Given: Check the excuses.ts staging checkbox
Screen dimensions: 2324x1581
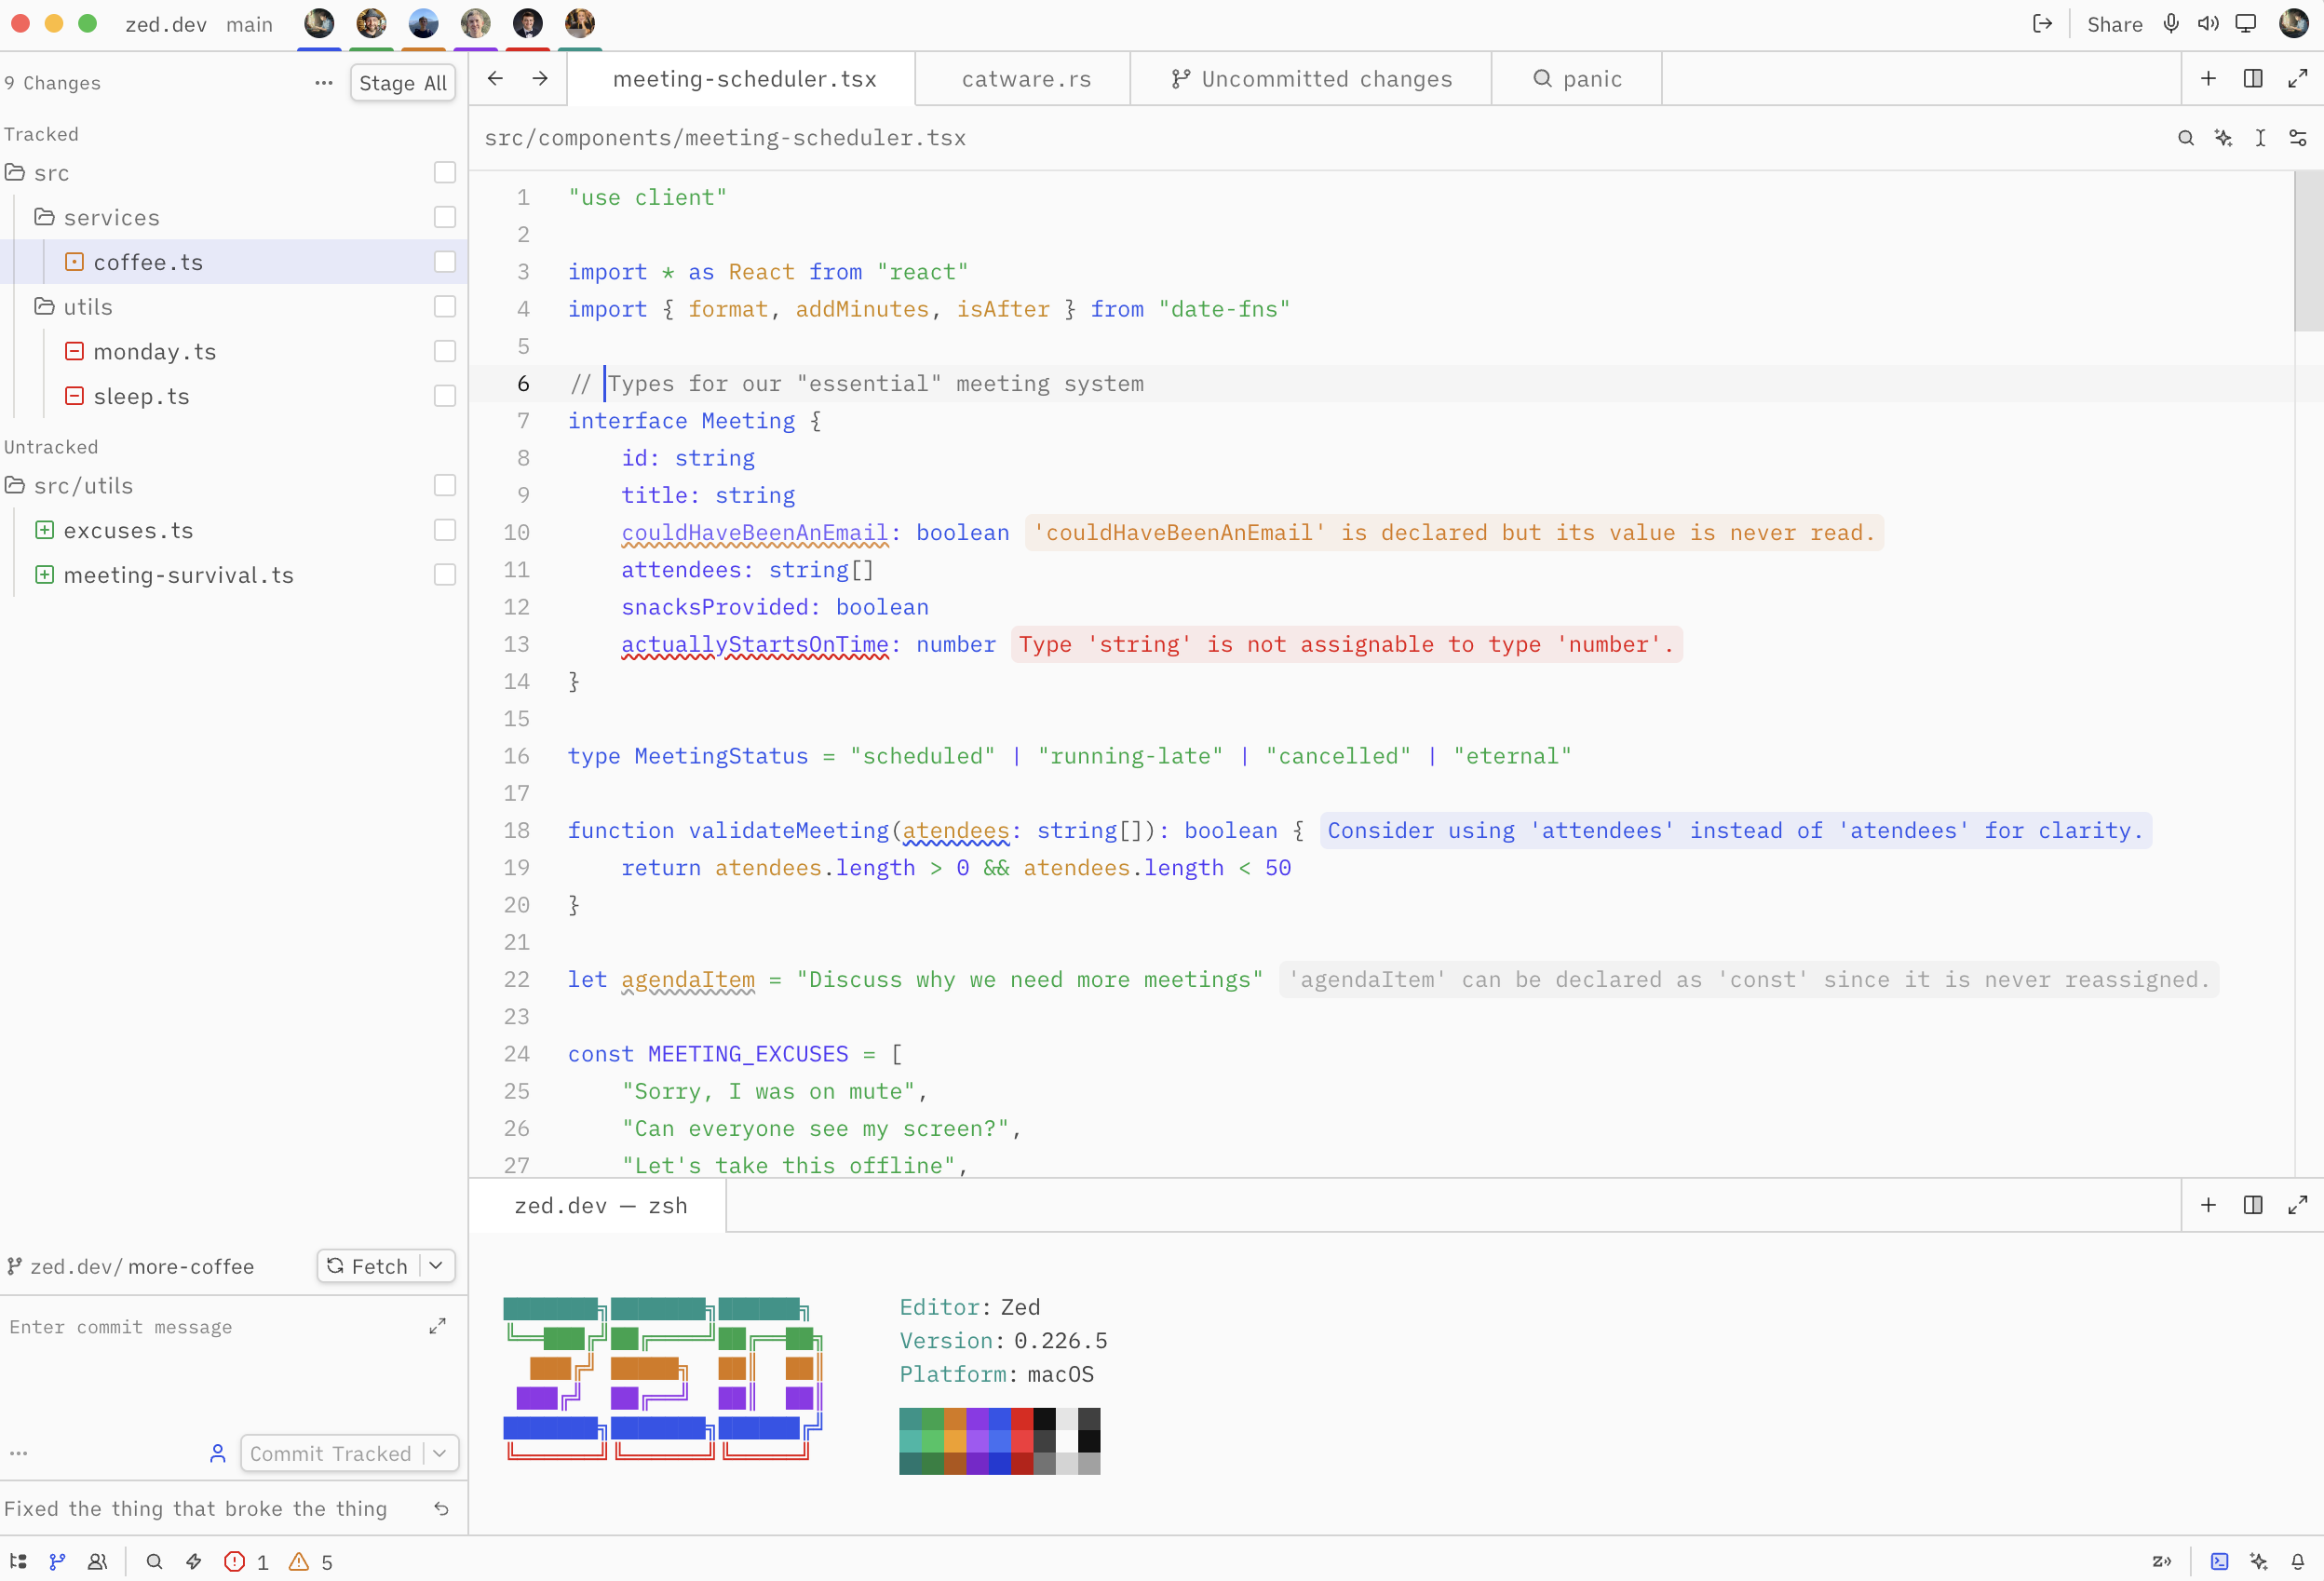Looking at the screenshot, I should point(445,530).
